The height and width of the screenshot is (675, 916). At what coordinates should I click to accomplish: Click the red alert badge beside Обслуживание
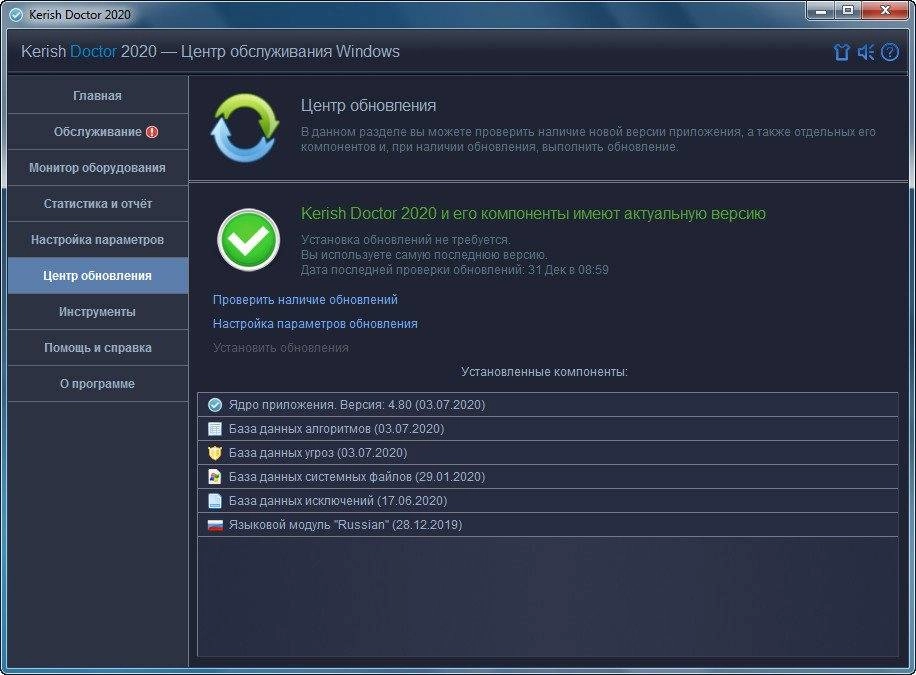[152, 132]
